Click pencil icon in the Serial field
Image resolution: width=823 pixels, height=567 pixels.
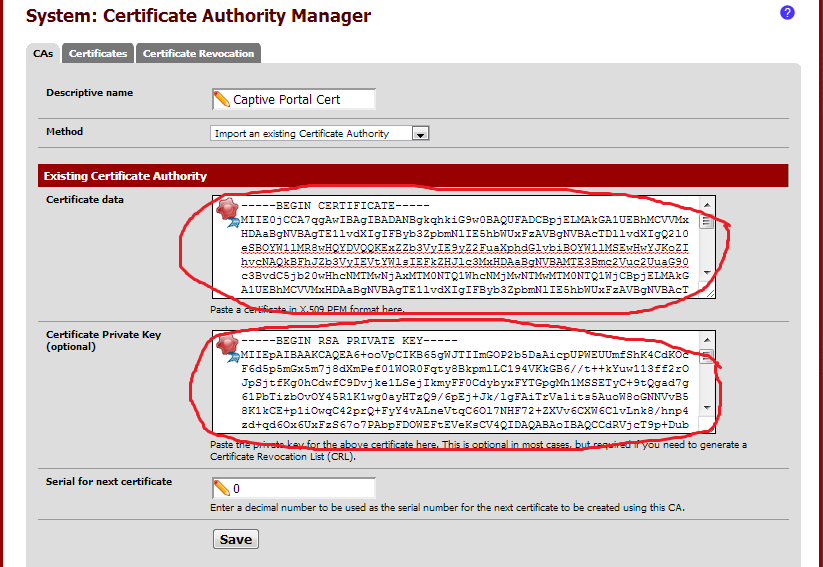point(222,488)
